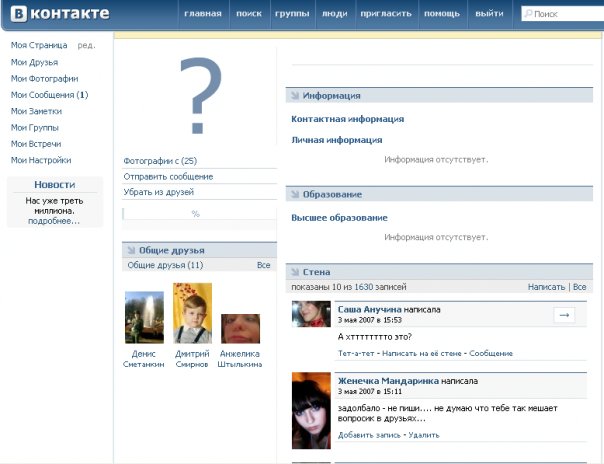
Task: Click in the Поиск search field
Action: point(566,15)
